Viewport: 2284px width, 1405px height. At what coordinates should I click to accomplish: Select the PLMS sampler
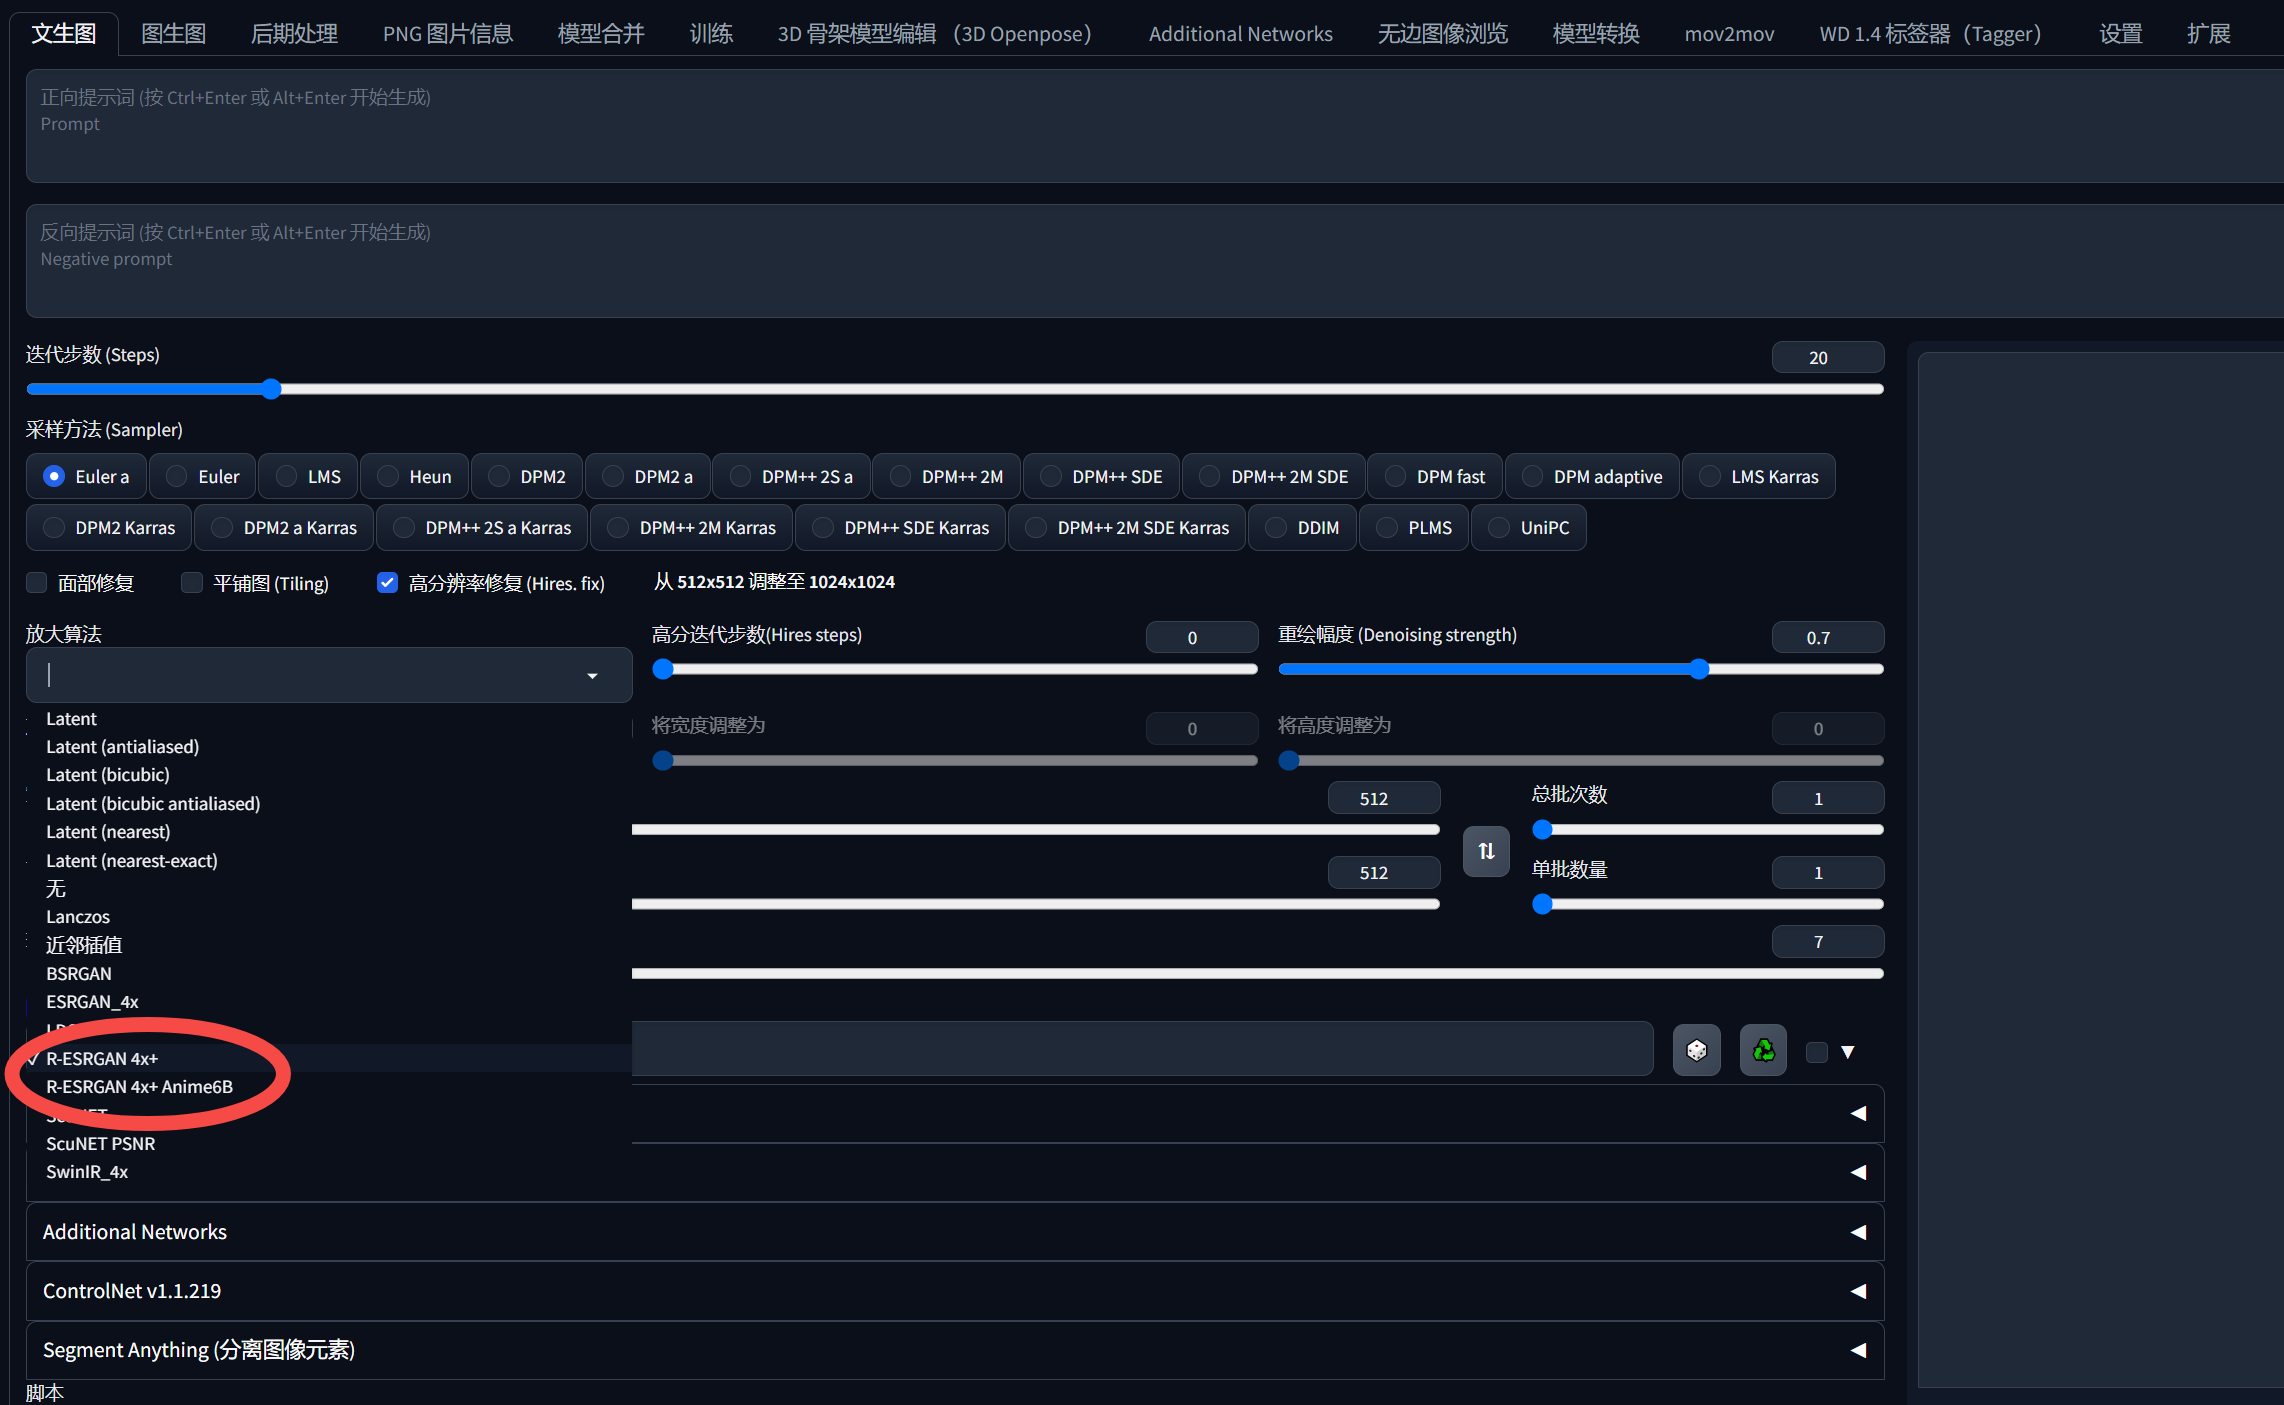click(1415, 528)
